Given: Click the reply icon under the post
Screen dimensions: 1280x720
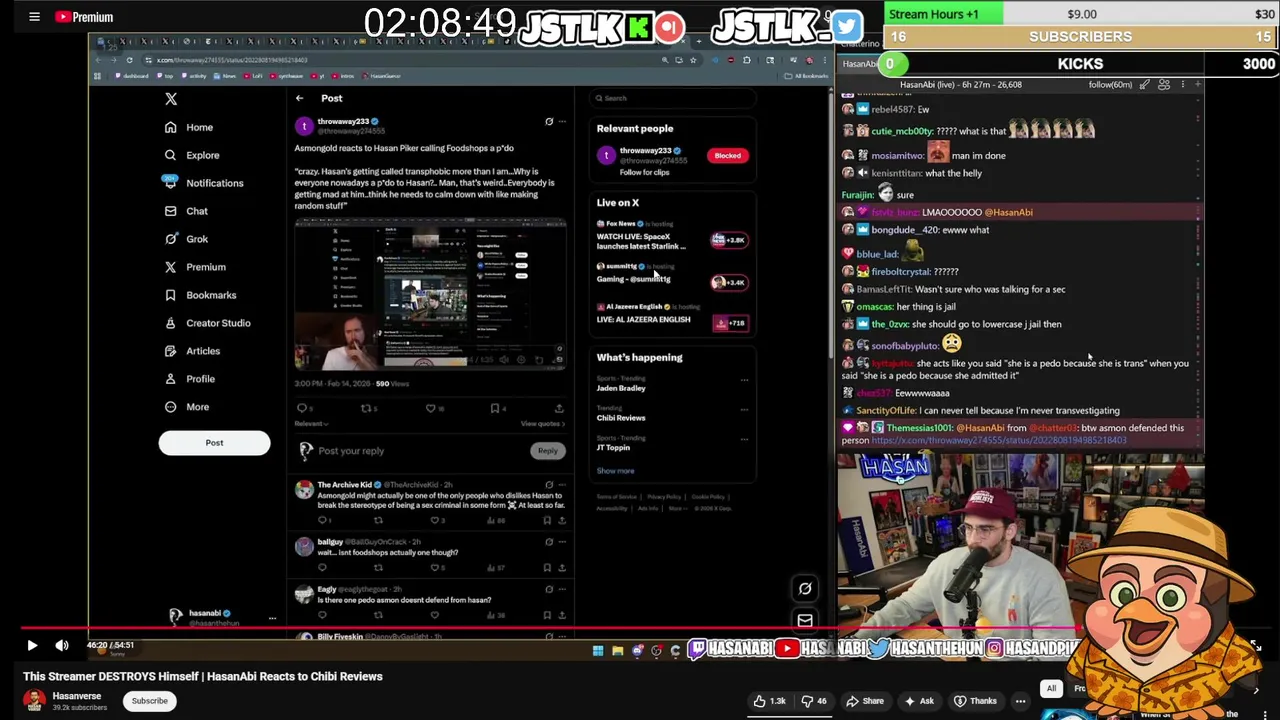Looking at the screenshot, I should tap(303, 408).
